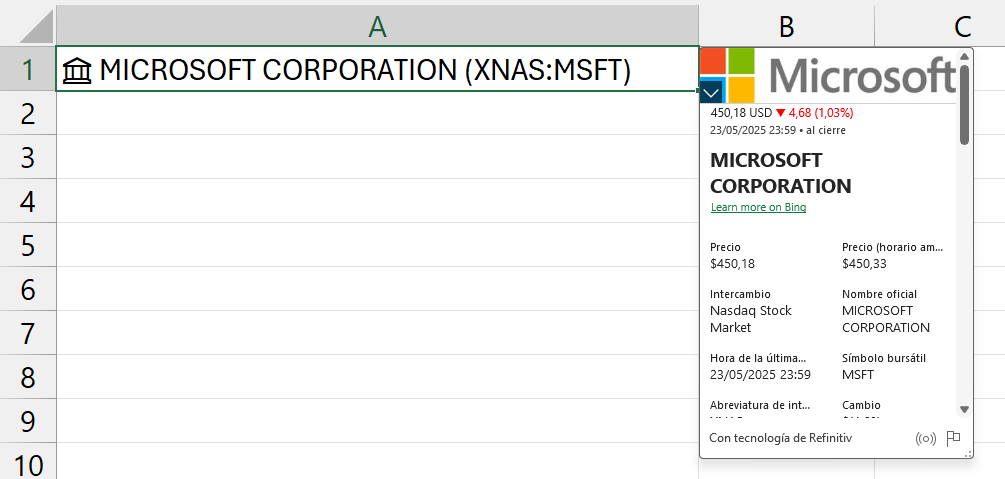This screenshot has height=479, width=1005.
Task: Select cell A1 with MICROSOFT CORPORATION text
Action: (377, 69)
